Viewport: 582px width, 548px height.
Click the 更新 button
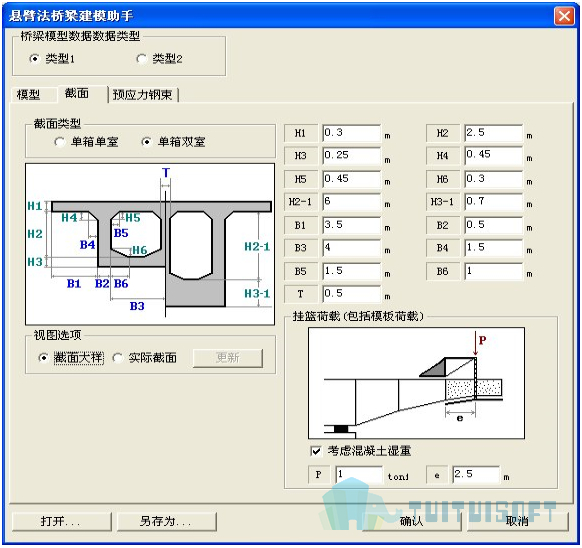(228, 358)
